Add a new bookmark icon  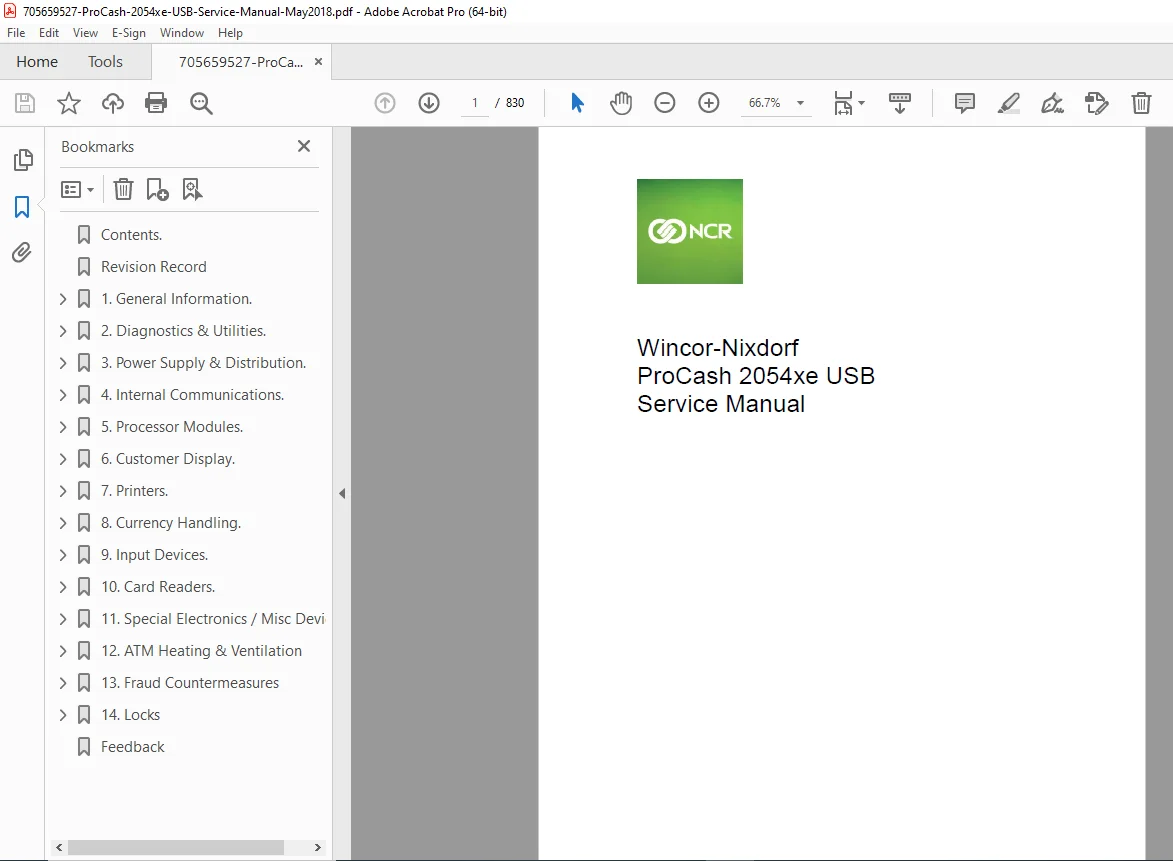point(157,189)
